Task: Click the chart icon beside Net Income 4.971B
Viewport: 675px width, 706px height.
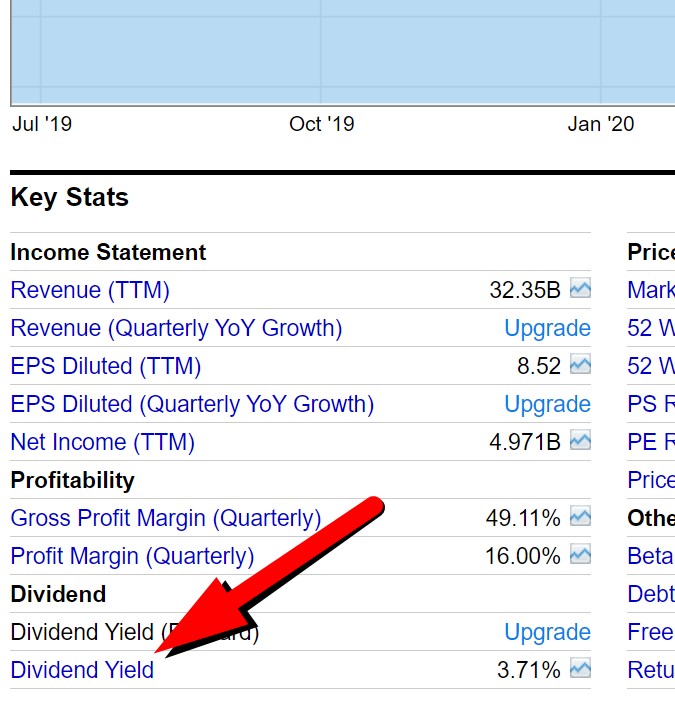Action: 580,442
